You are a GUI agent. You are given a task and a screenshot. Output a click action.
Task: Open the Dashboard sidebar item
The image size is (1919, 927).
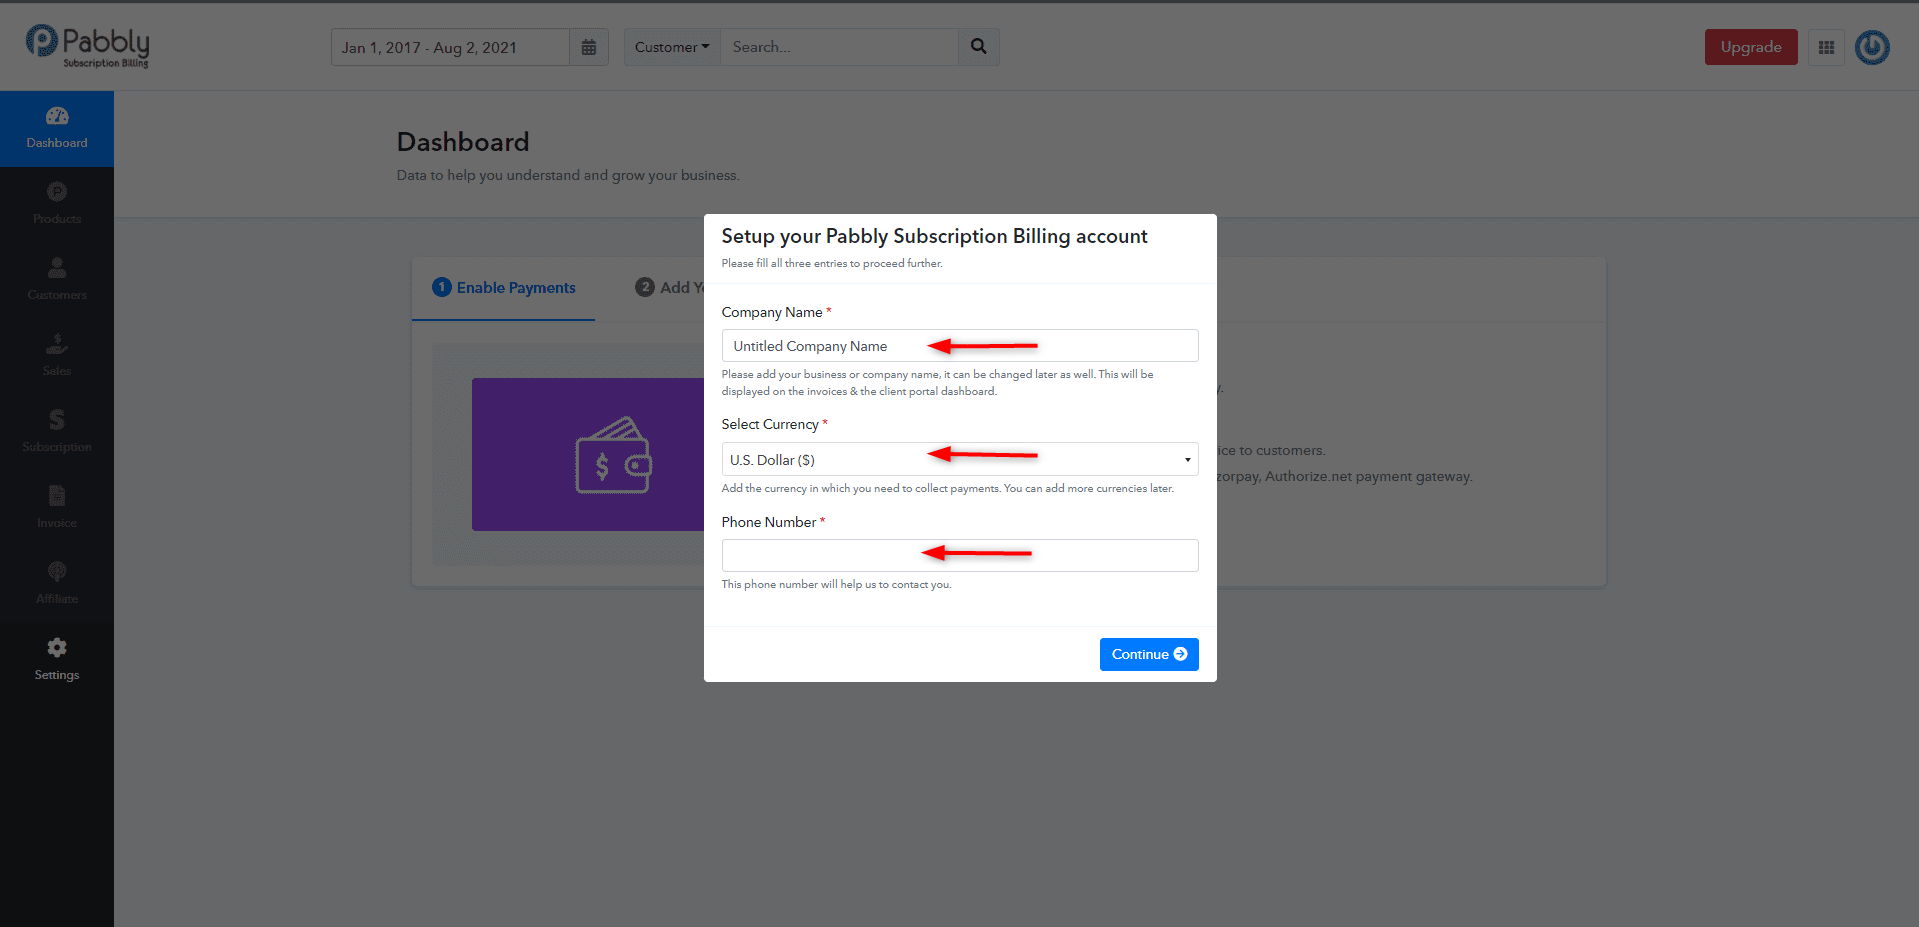coord(57,129)
